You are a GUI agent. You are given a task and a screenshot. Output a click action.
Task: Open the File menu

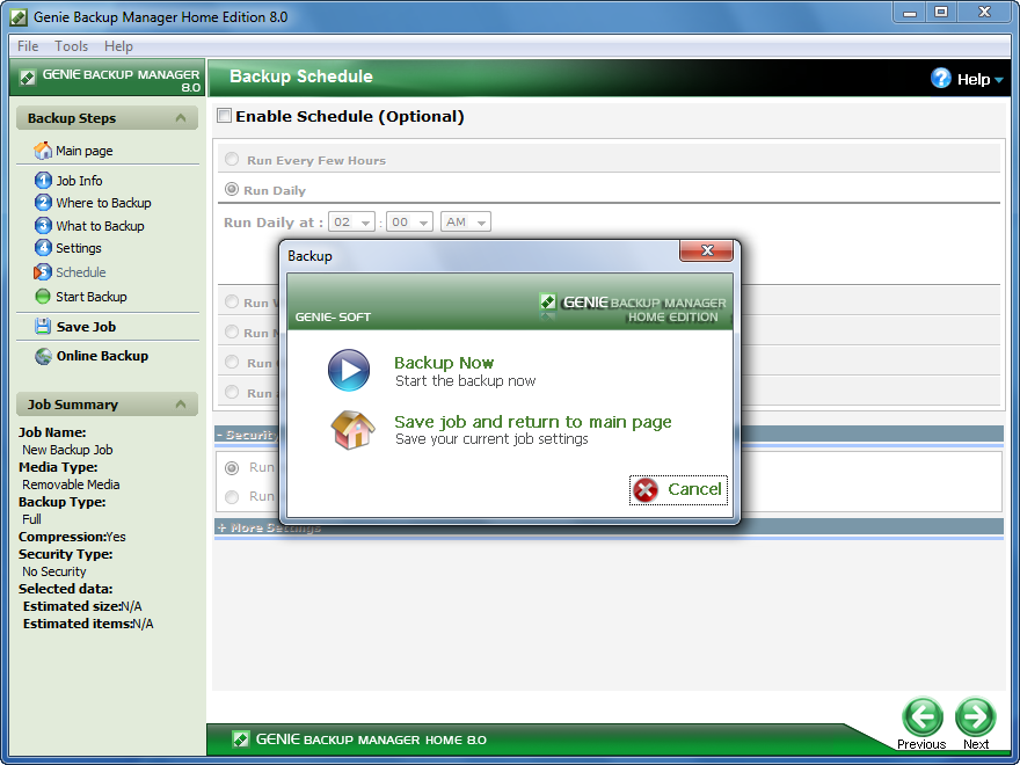tap(28, 46)
